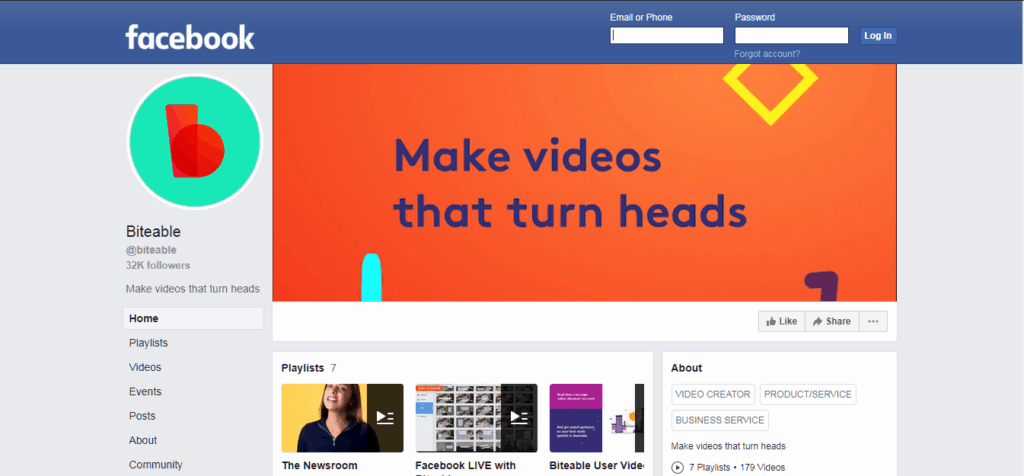Viewport: 1024px width, 476px height.
Task: Click 7 Playlists • 179 Videos text
Action: click(x=737, y=468)
